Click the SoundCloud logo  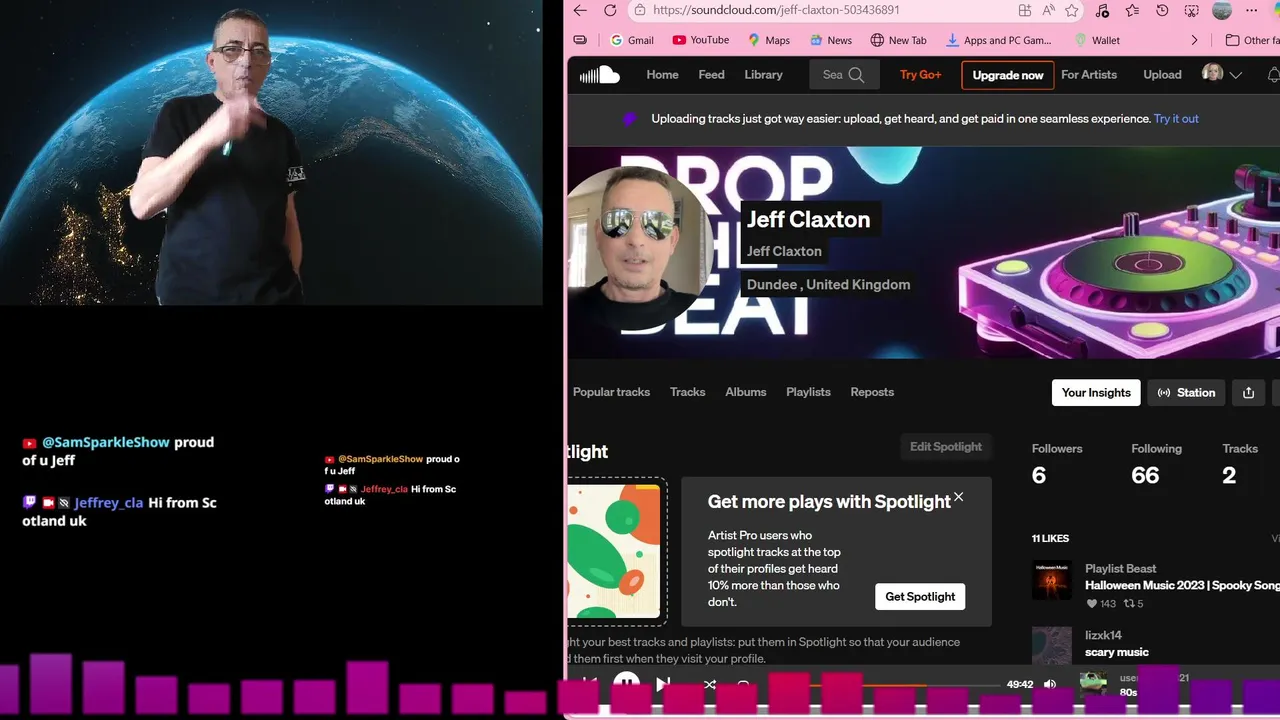(x=600, y=74)
